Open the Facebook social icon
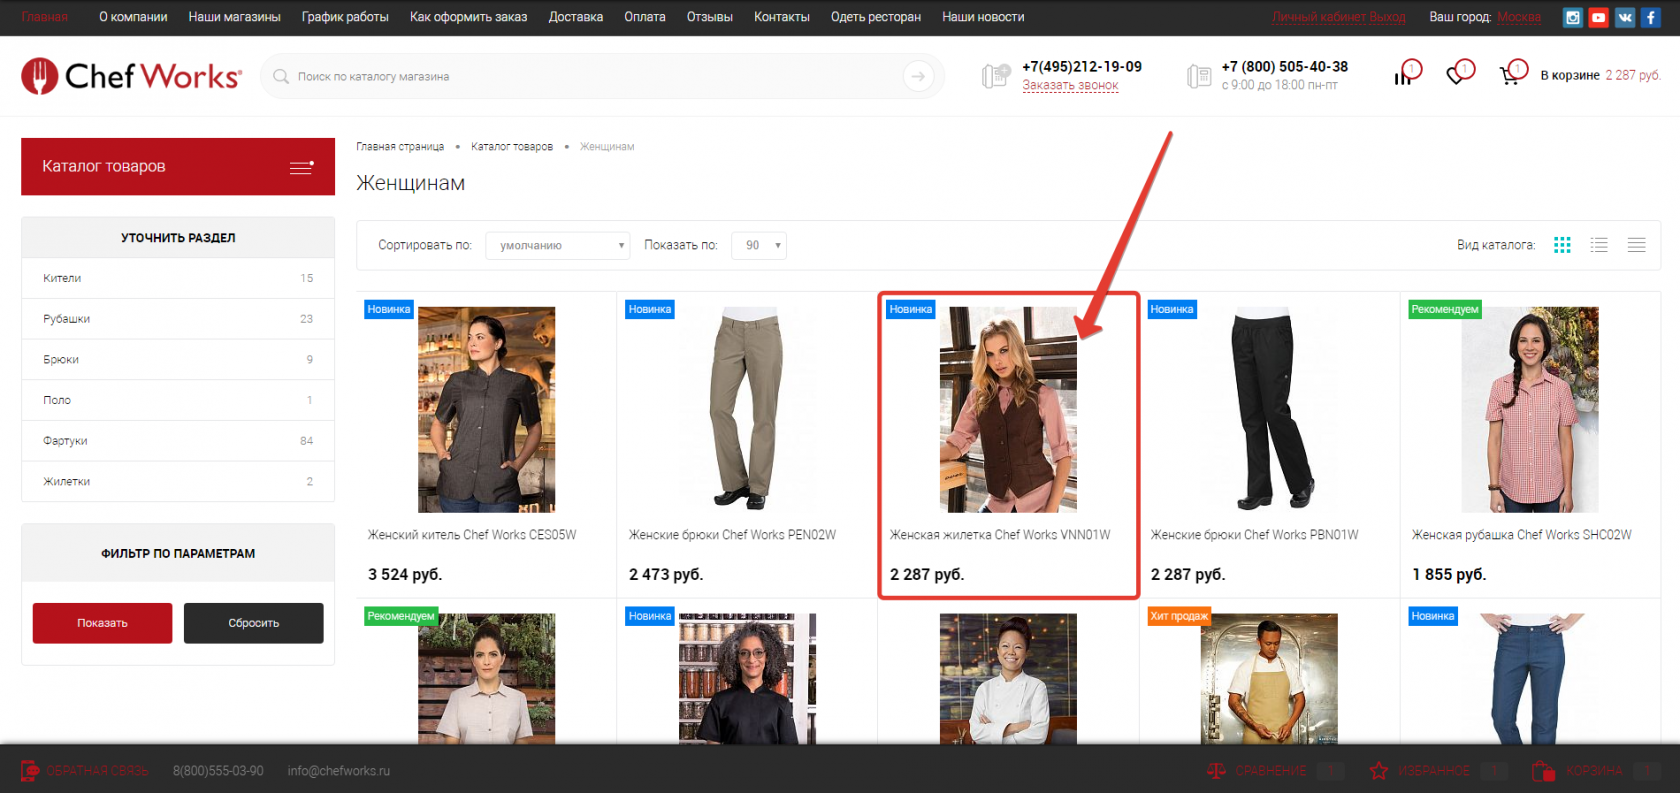The image size is (1680, 793). point(1651,17)
